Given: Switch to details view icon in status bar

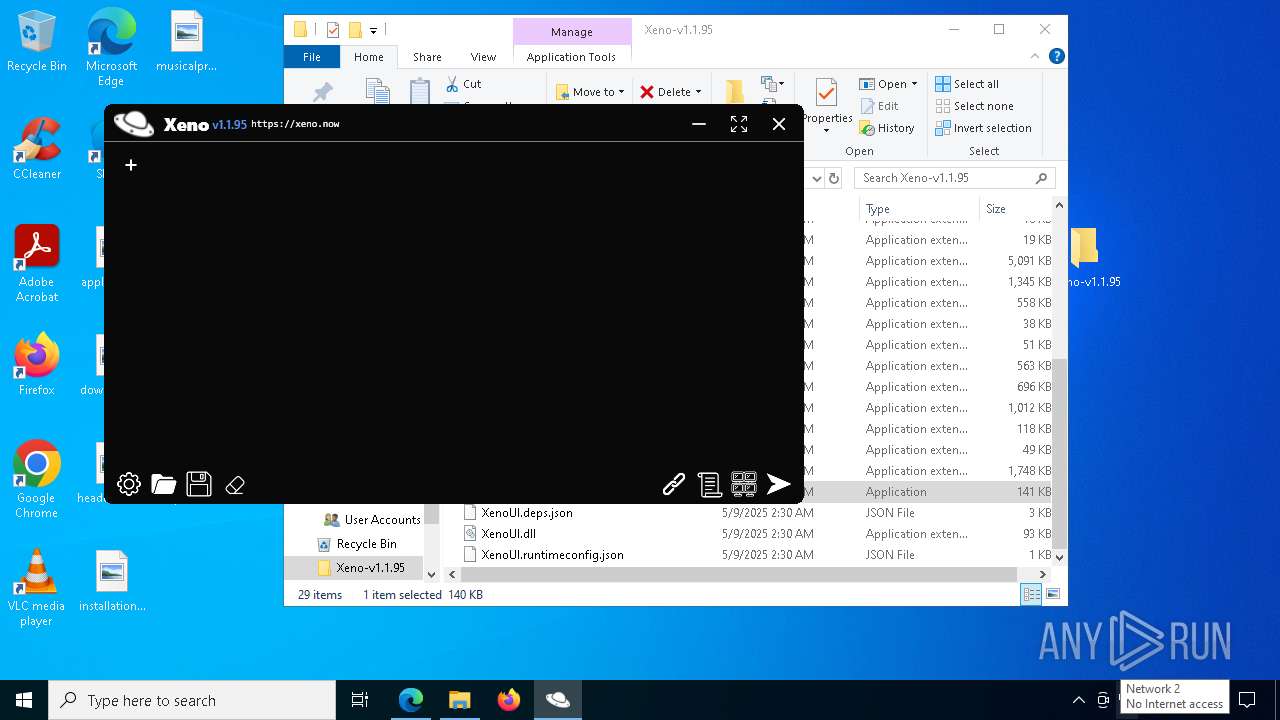Looking at the screenshot, I should pos(1031,595).
